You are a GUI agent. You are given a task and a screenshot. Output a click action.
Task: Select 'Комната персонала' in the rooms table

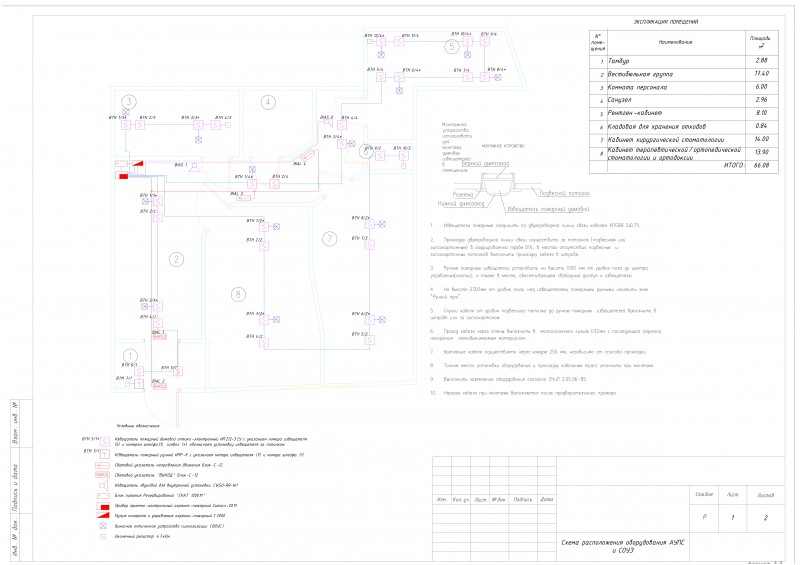pos(637,87)
